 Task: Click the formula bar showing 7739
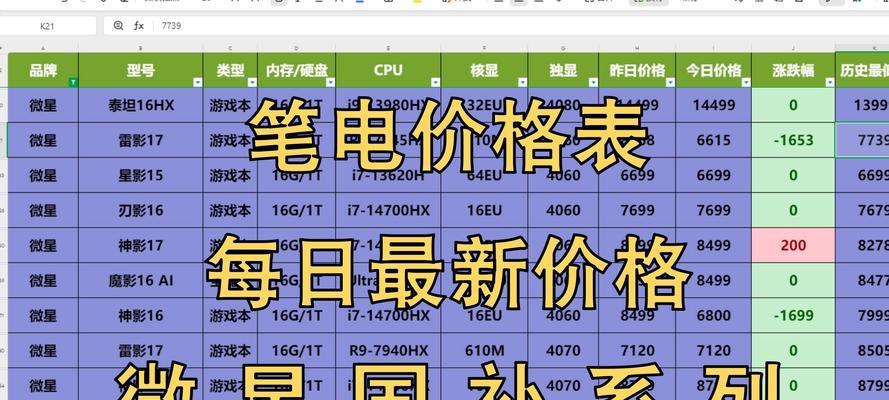[x=496, y=25]
